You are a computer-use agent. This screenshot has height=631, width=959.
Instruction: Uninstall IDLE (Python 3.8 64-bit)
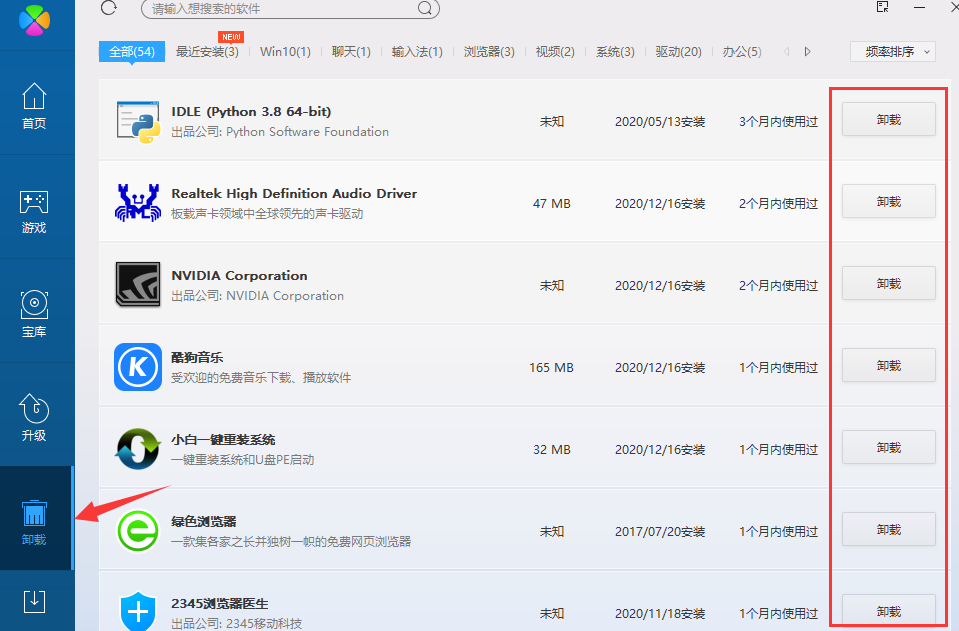coord(889,119)
